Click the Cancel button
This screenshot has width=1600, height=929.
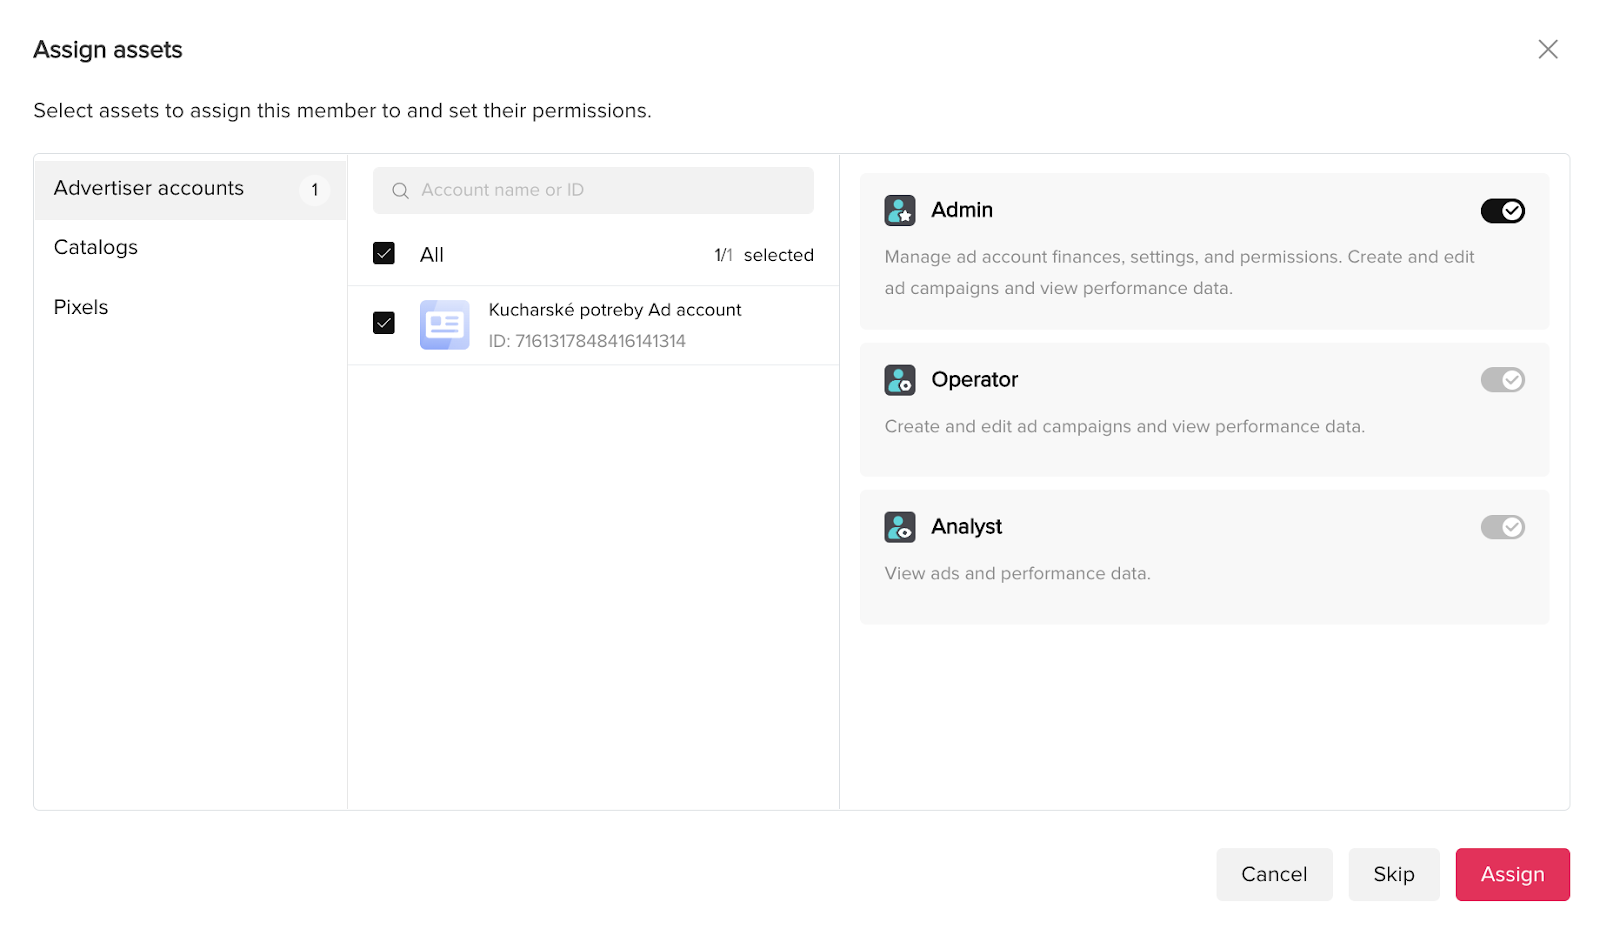point(1274,874)
